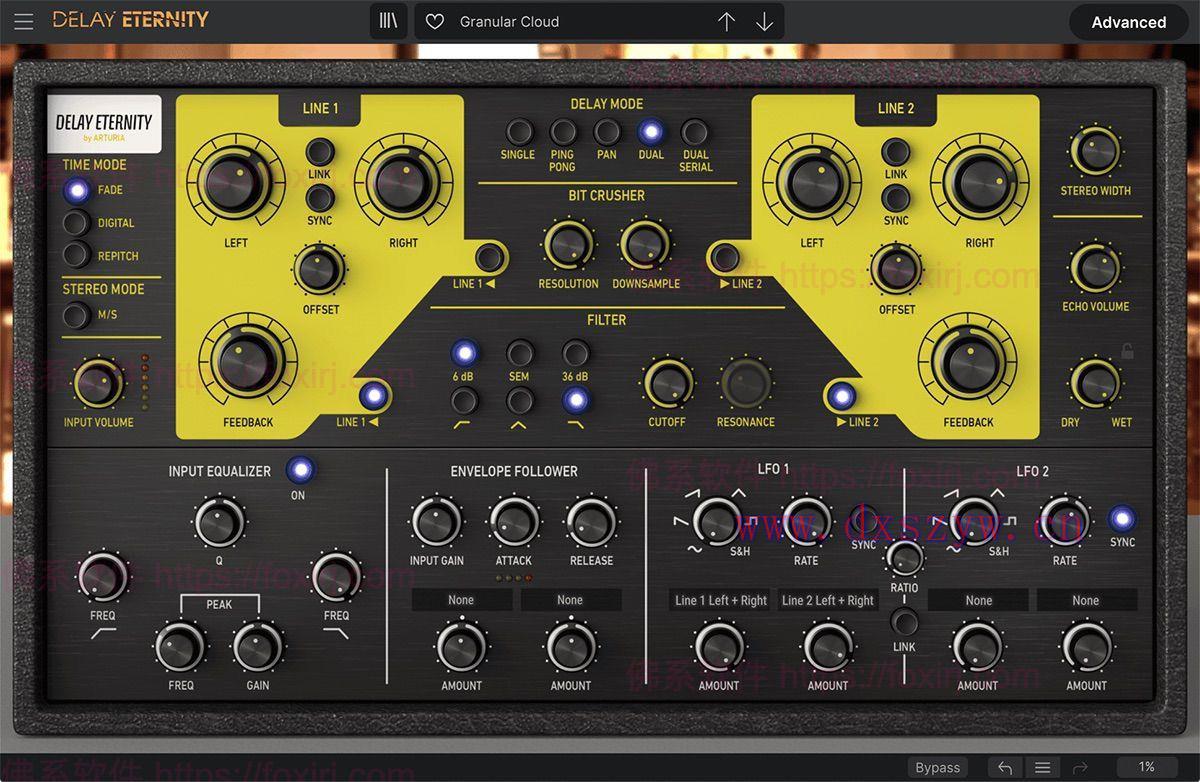Viewport: 1200px width, 782px height.
Task: Toggle the Line 1 Link button
Action: 319,152
